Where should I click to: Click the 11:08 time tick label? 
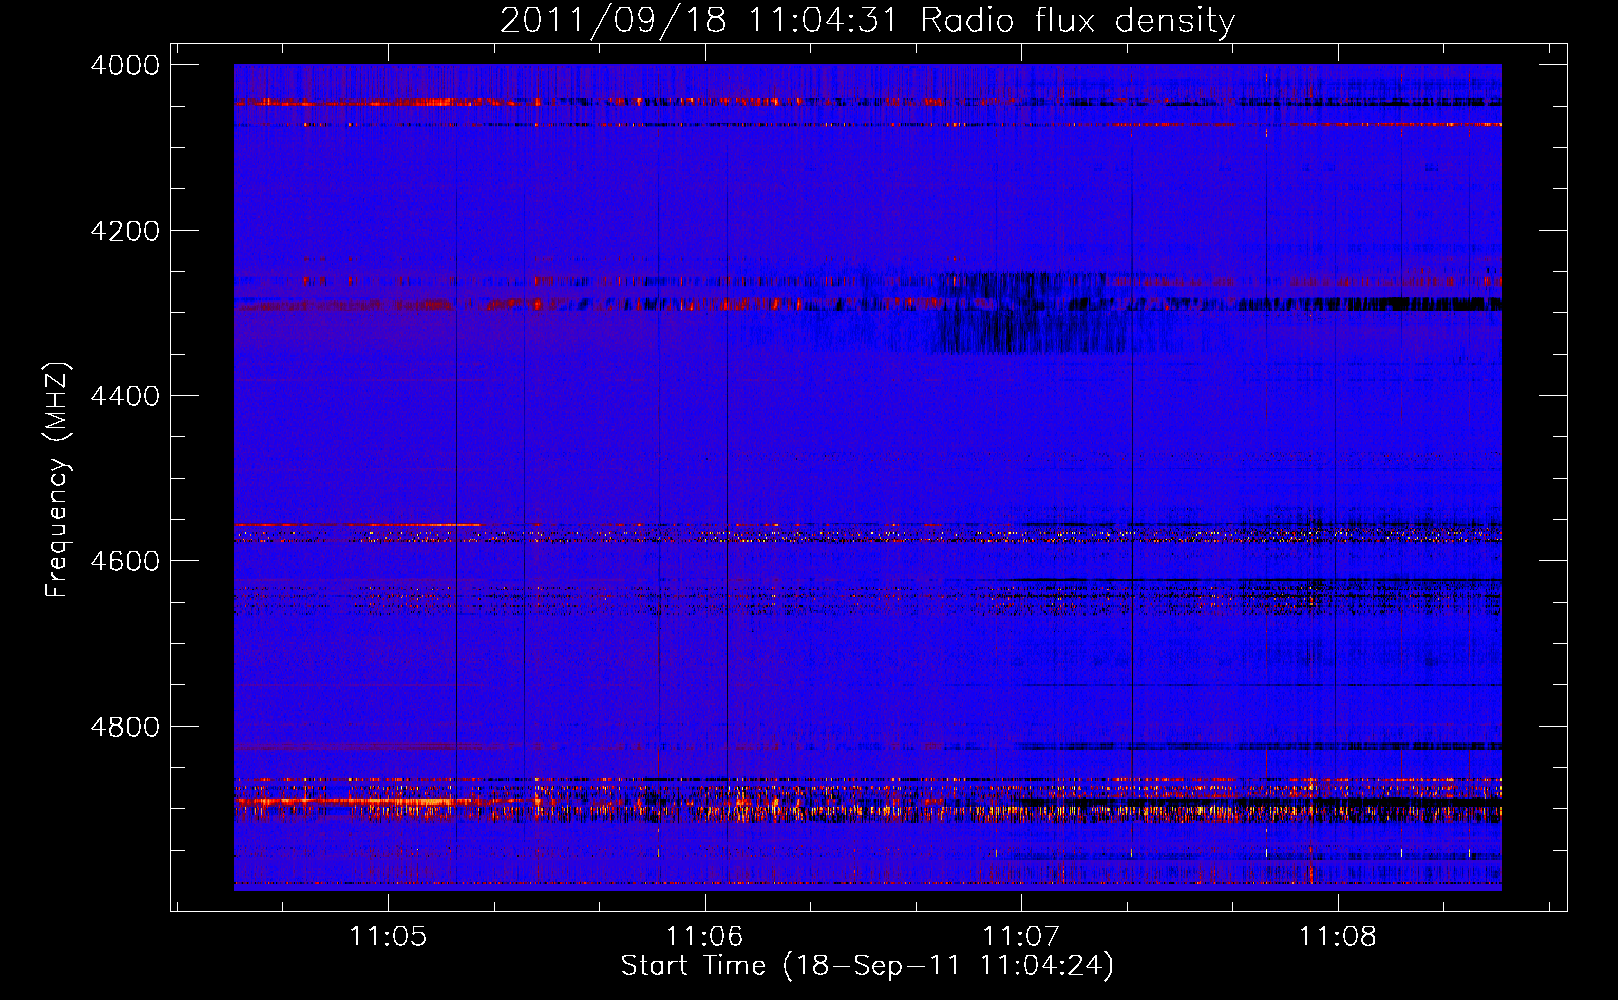click(1338, 937)
